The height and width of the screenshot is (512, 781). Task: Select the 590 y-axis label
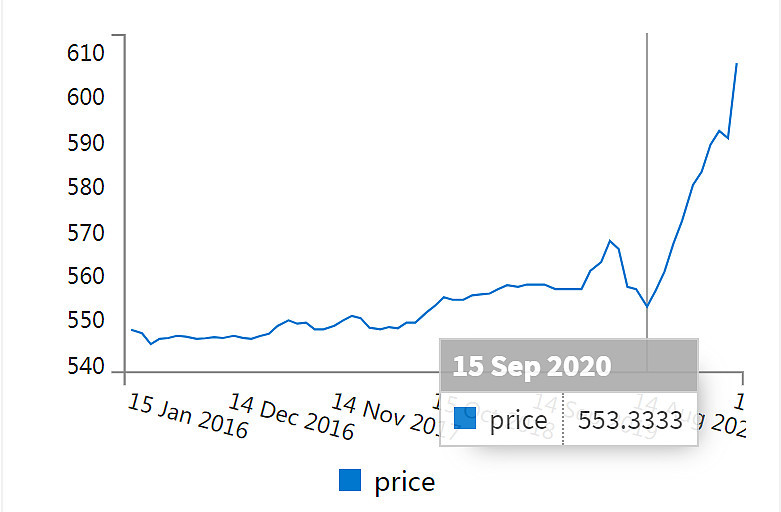[x=86, y=143]
